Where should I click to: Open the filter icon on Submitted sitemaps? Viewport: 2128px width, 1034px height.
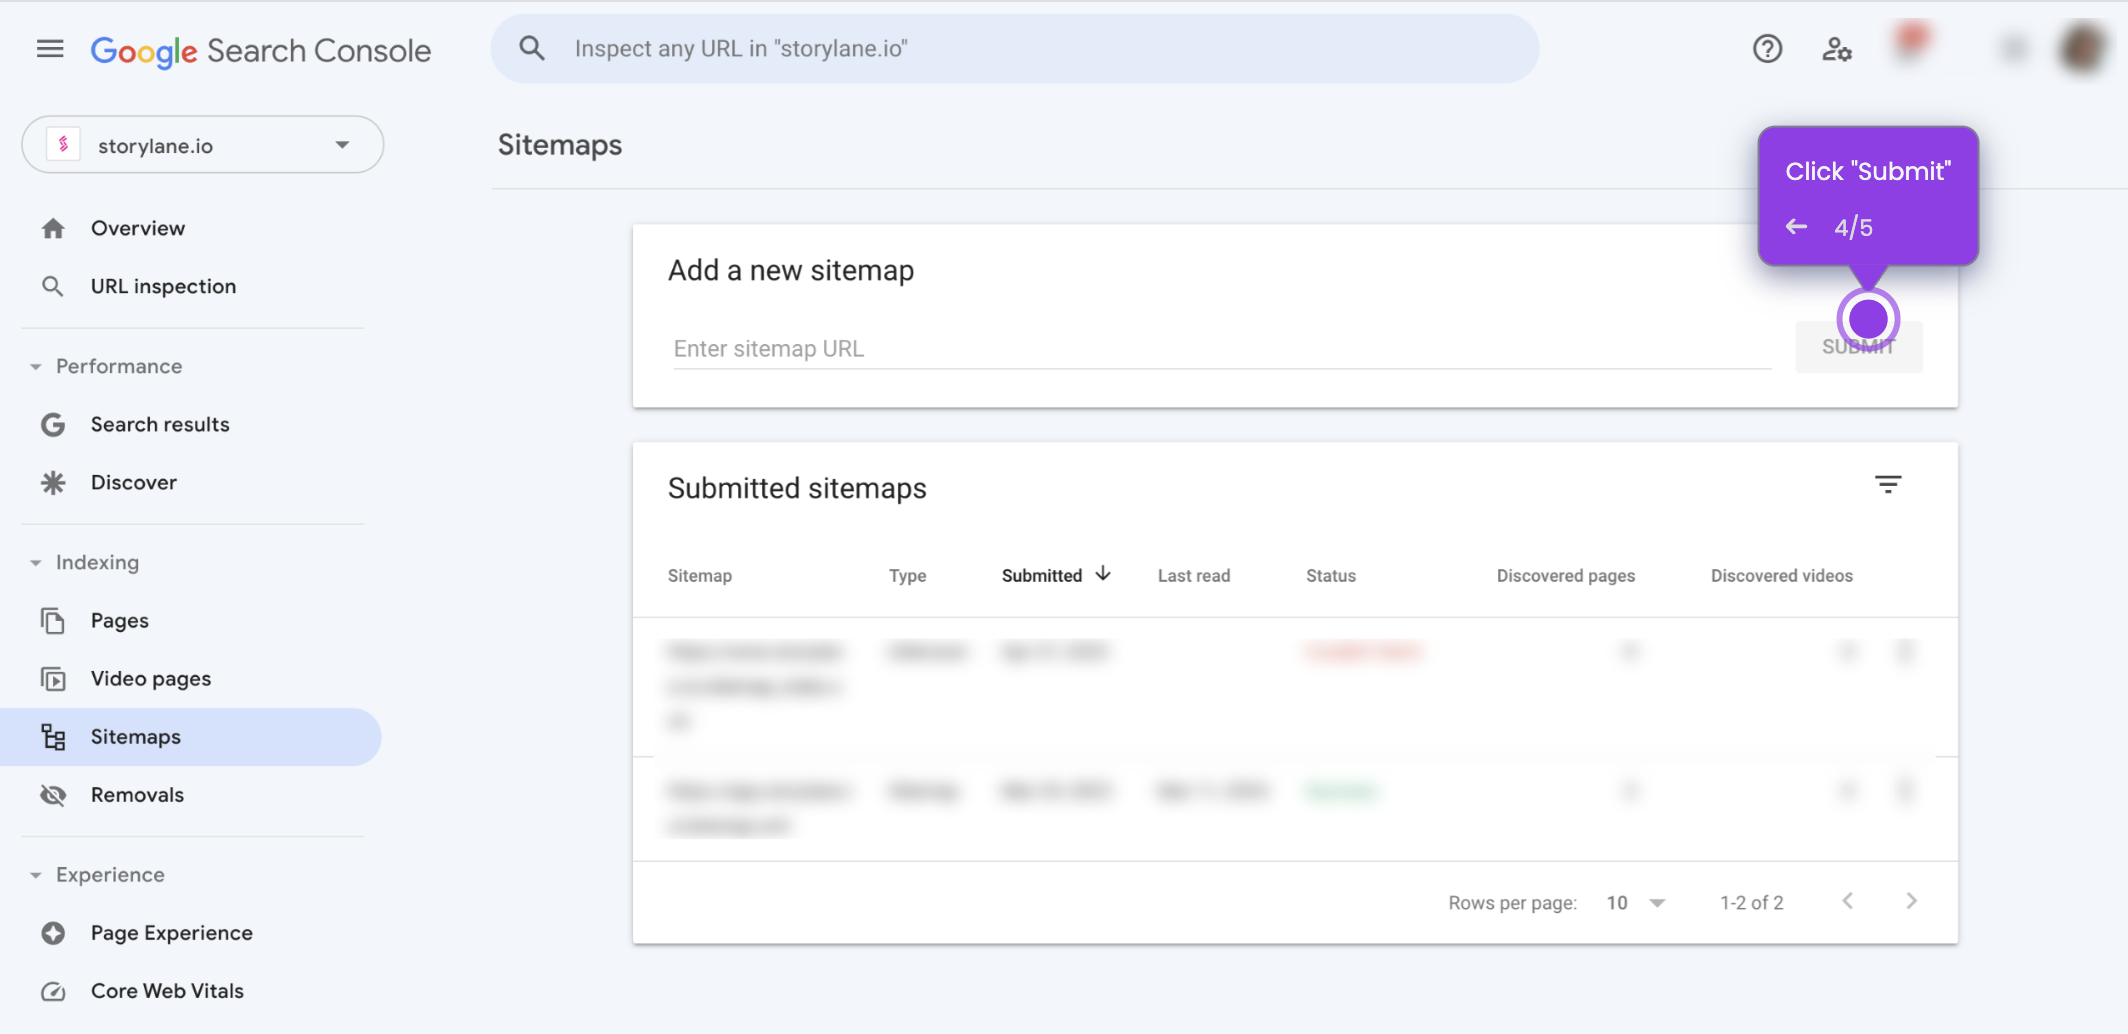(x=1888, y=484)
